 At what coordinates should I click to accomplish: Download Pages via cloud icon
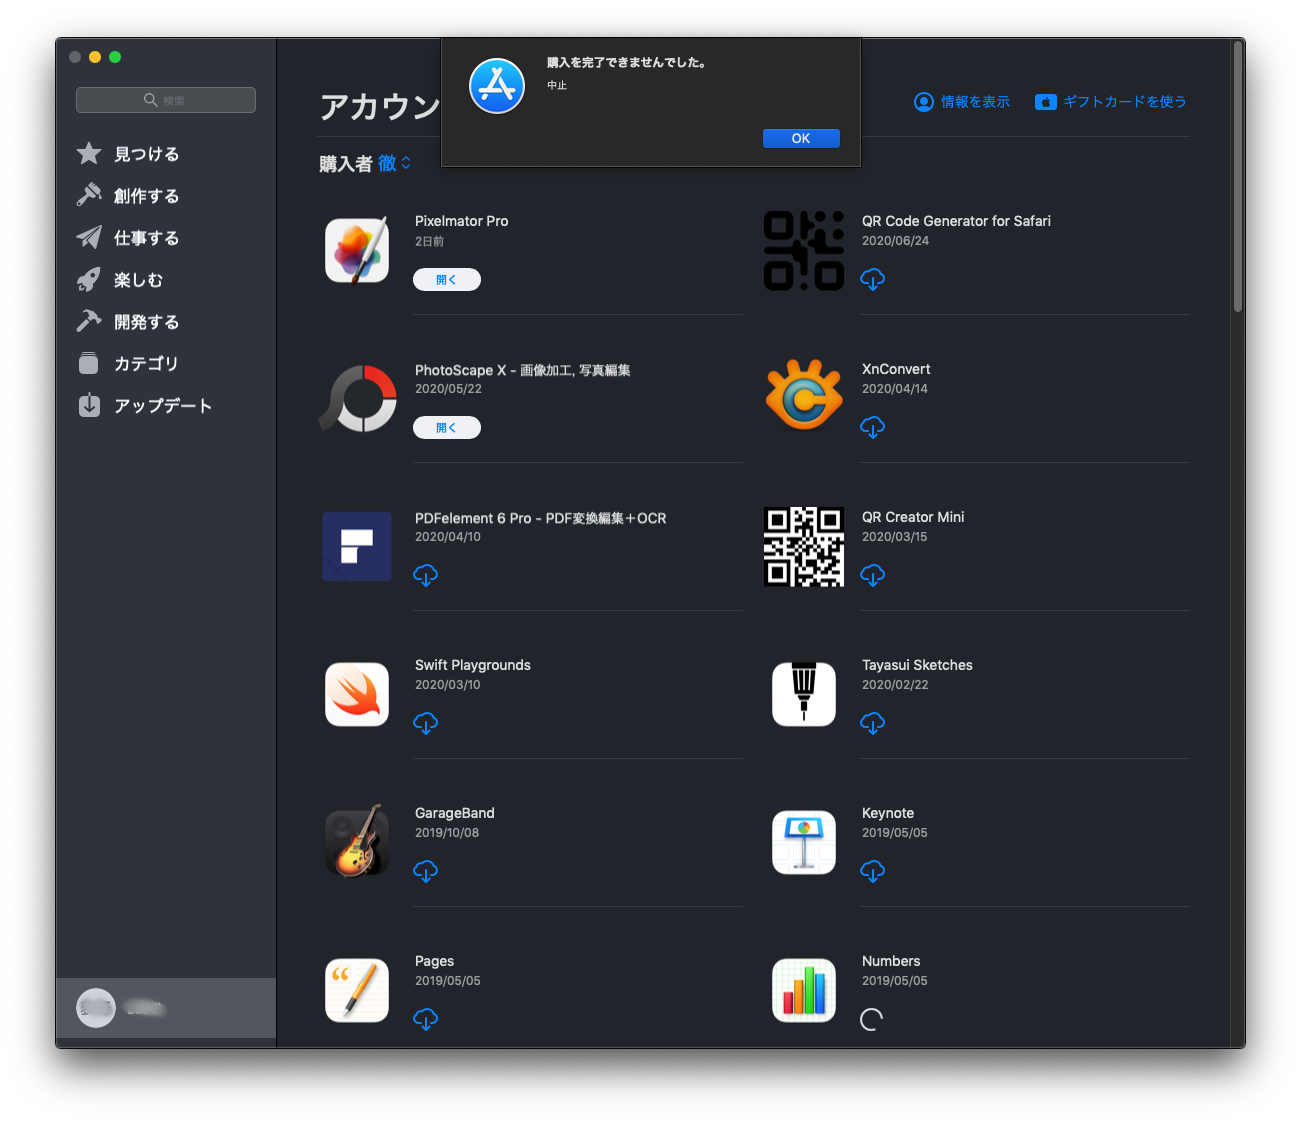(426, 1019)
